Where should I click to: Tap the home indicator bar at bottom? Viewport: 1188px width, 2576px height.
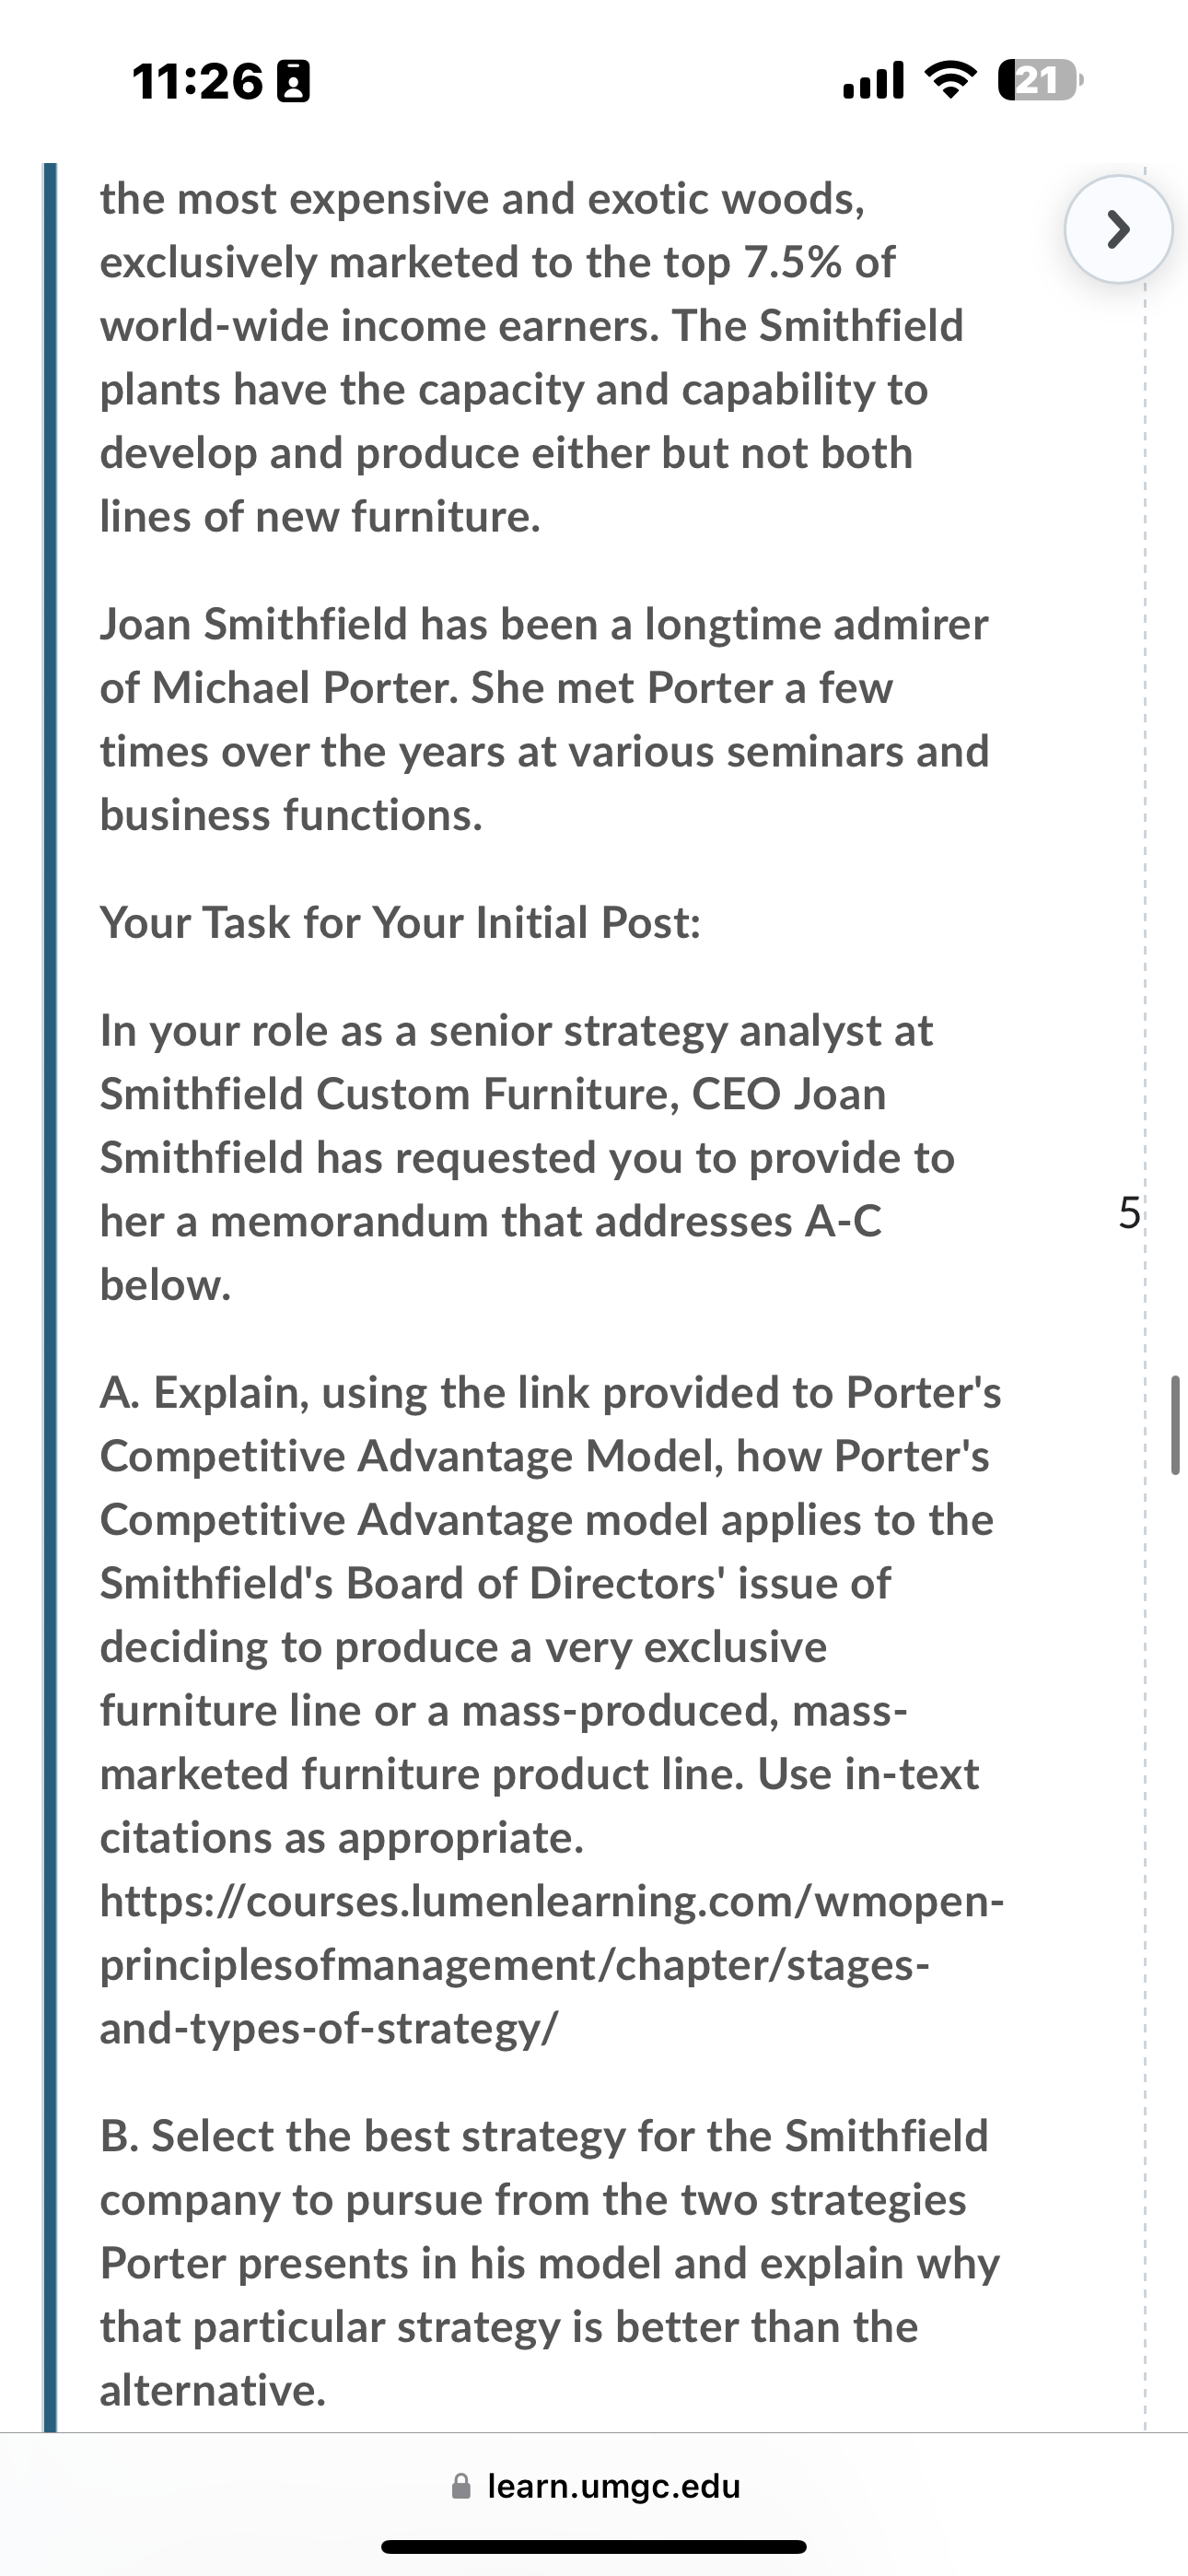pyautogui.click(x=594, y=2546)
